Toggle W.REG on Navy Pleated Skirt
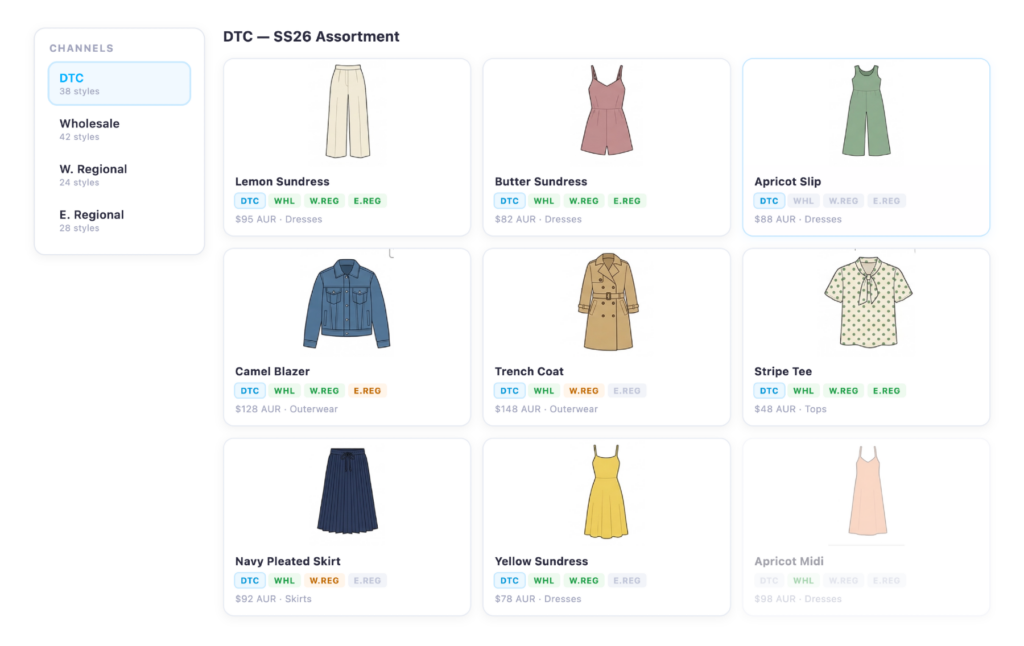This screenshot has height=646, width=1024. (x=323, y=580)
